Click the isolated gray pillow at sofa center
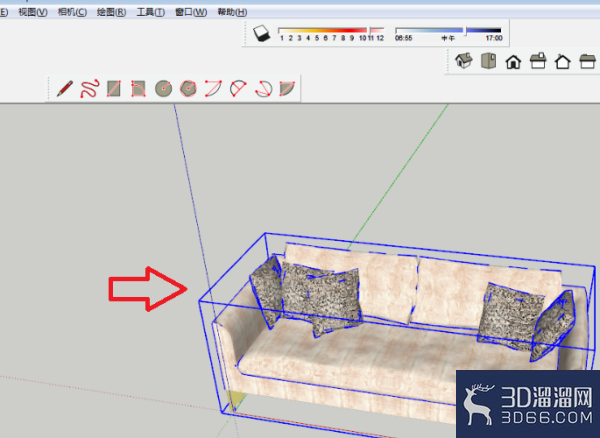 [x=334, y=302]
